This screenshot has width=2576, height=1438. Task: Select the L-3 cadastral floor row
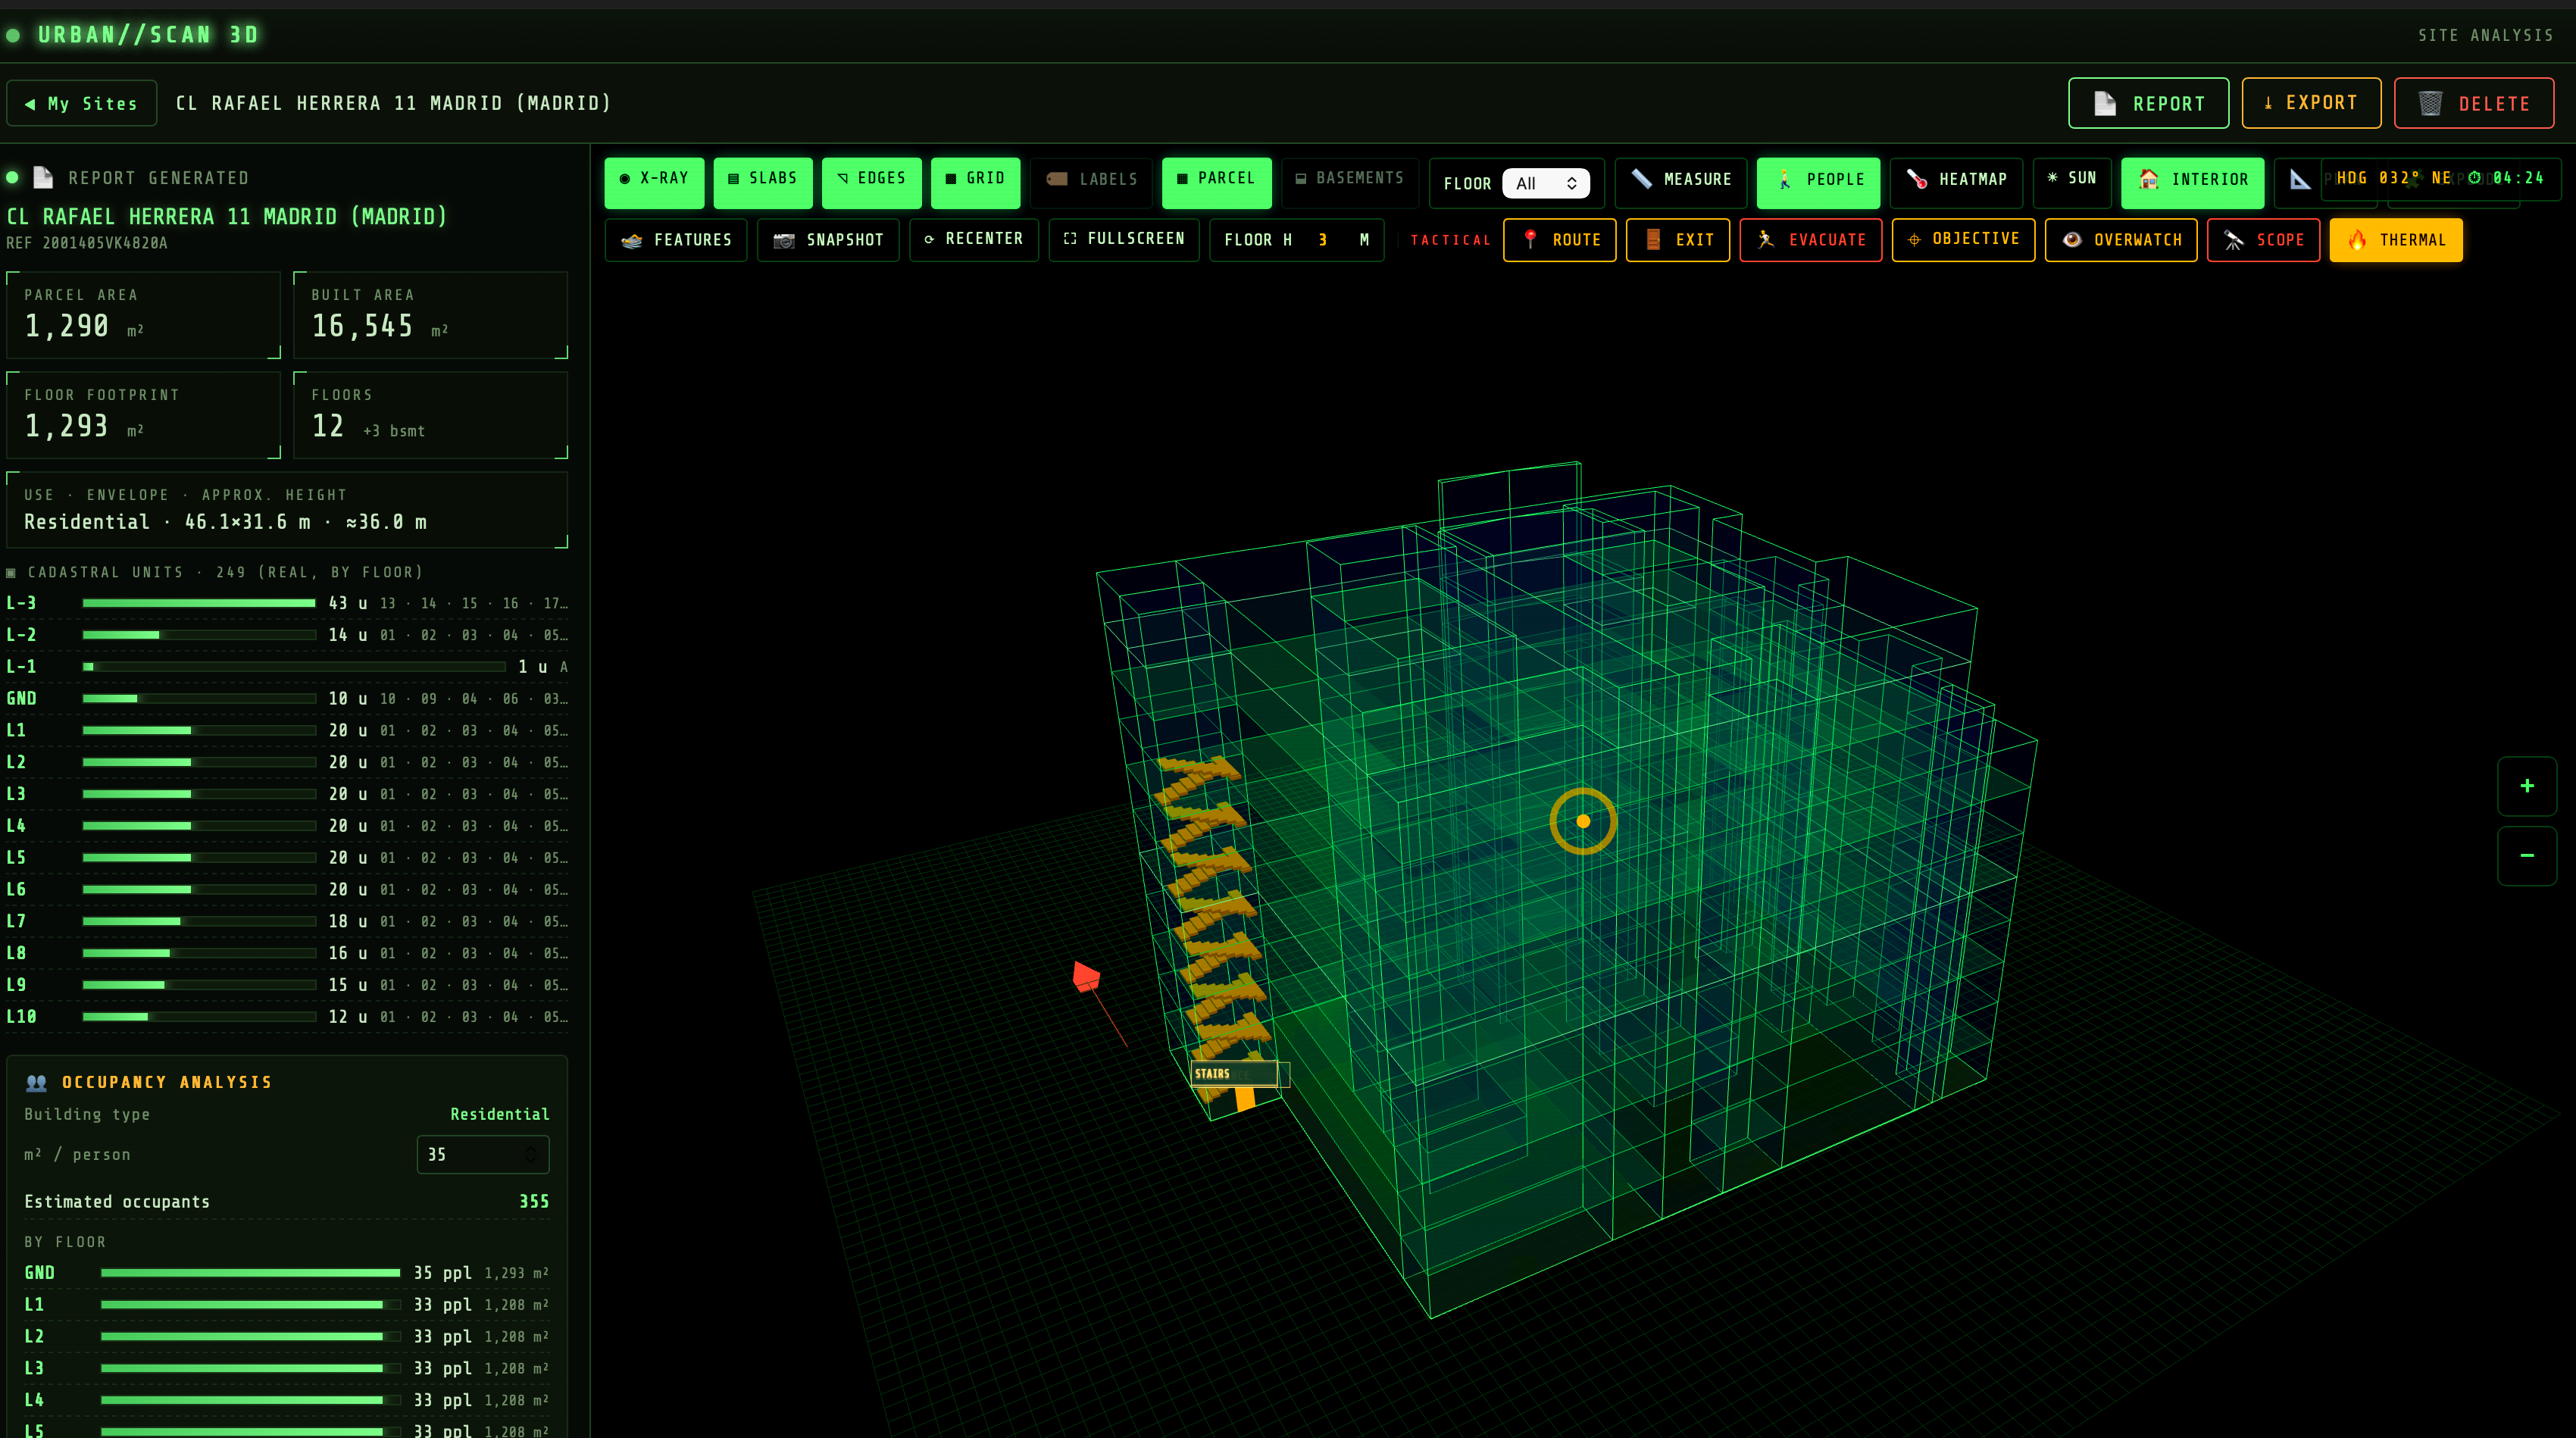click(287, 603)
